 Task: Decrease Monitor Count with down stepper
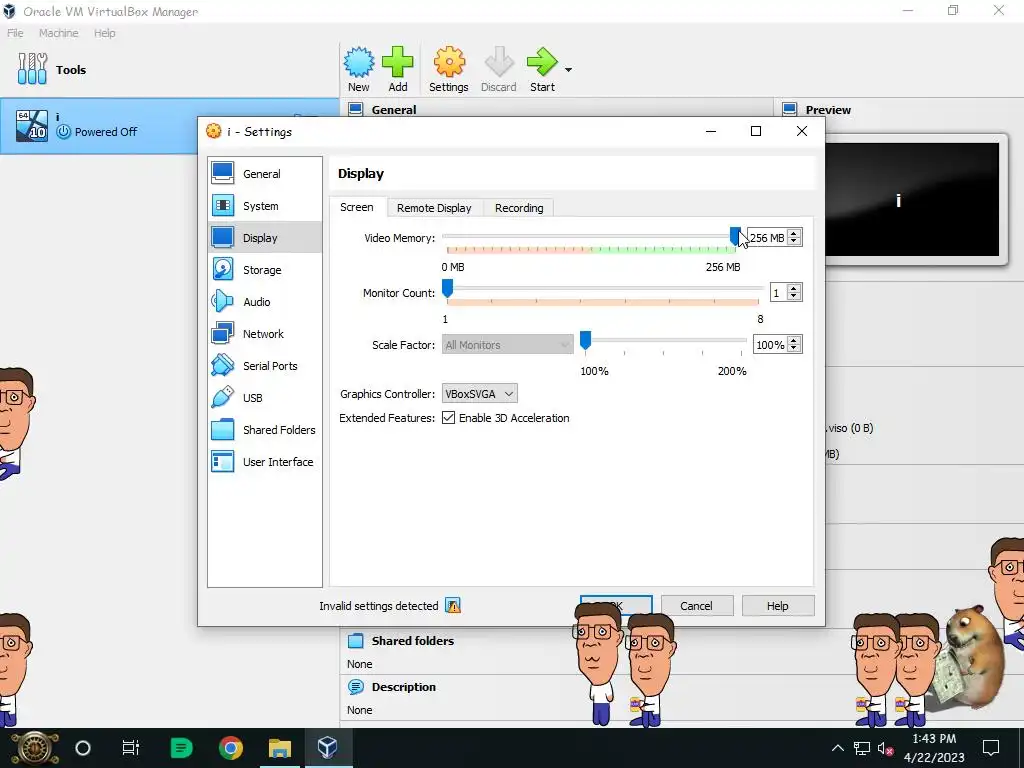(x=794, y=296)
